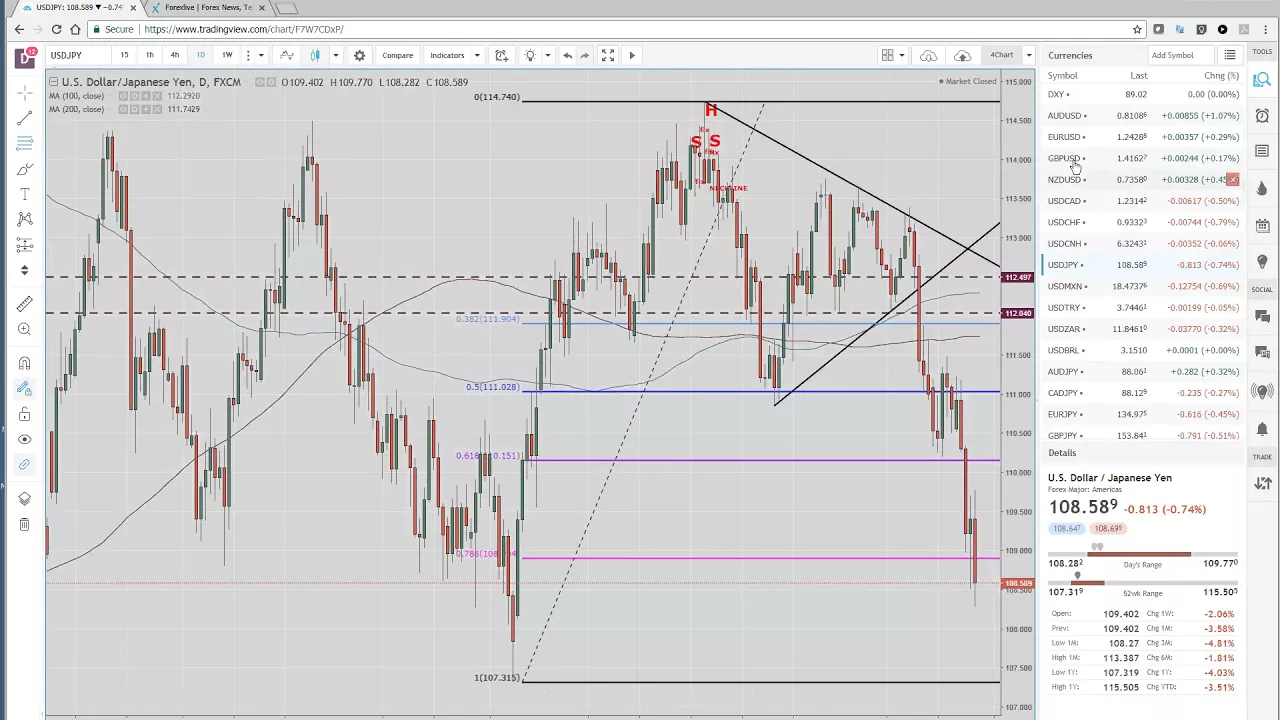Screen dimensions: 1280x720
Task: Switch to 4h timeframe
Action: click(x=175, y=55)
